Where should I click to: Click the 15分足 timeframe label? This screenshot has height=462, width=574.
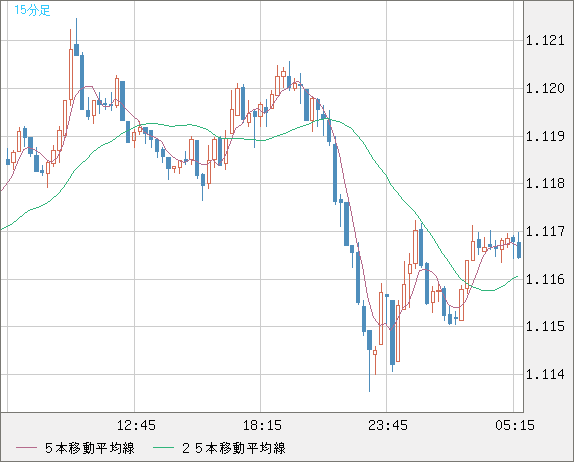(x=32, y=10)
